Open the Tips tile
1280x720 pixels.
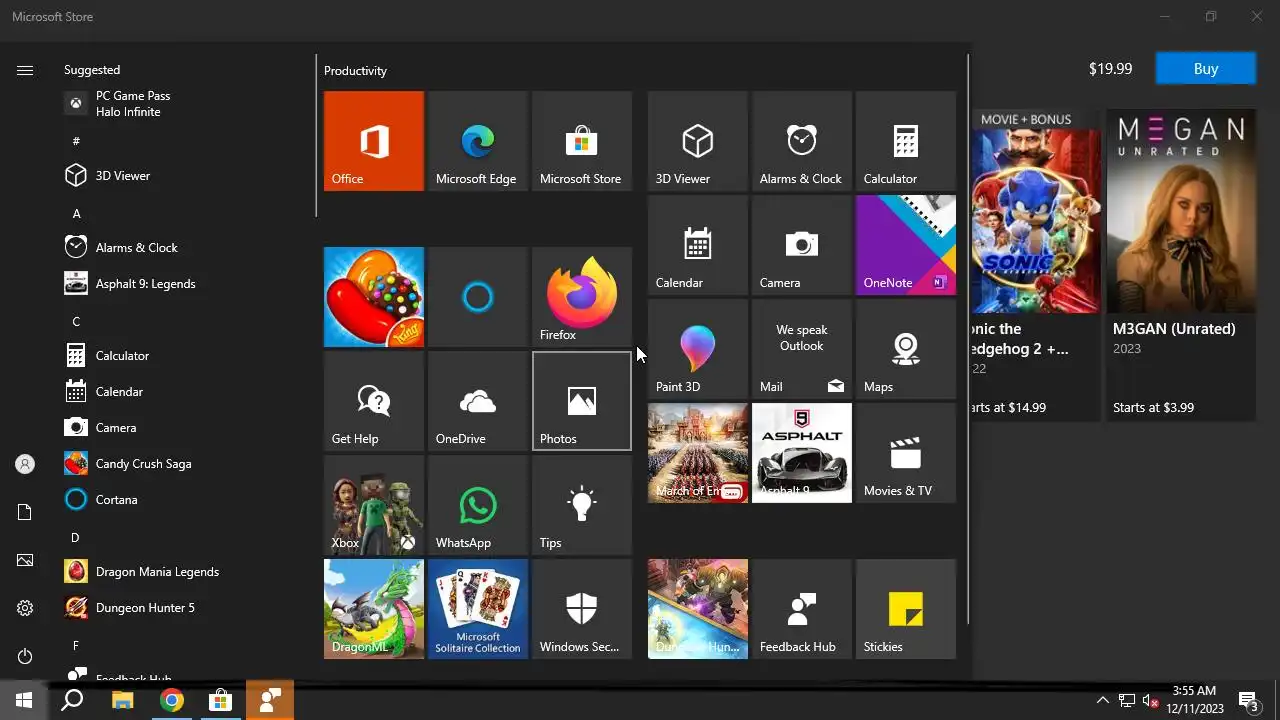[x=582, y=505]
